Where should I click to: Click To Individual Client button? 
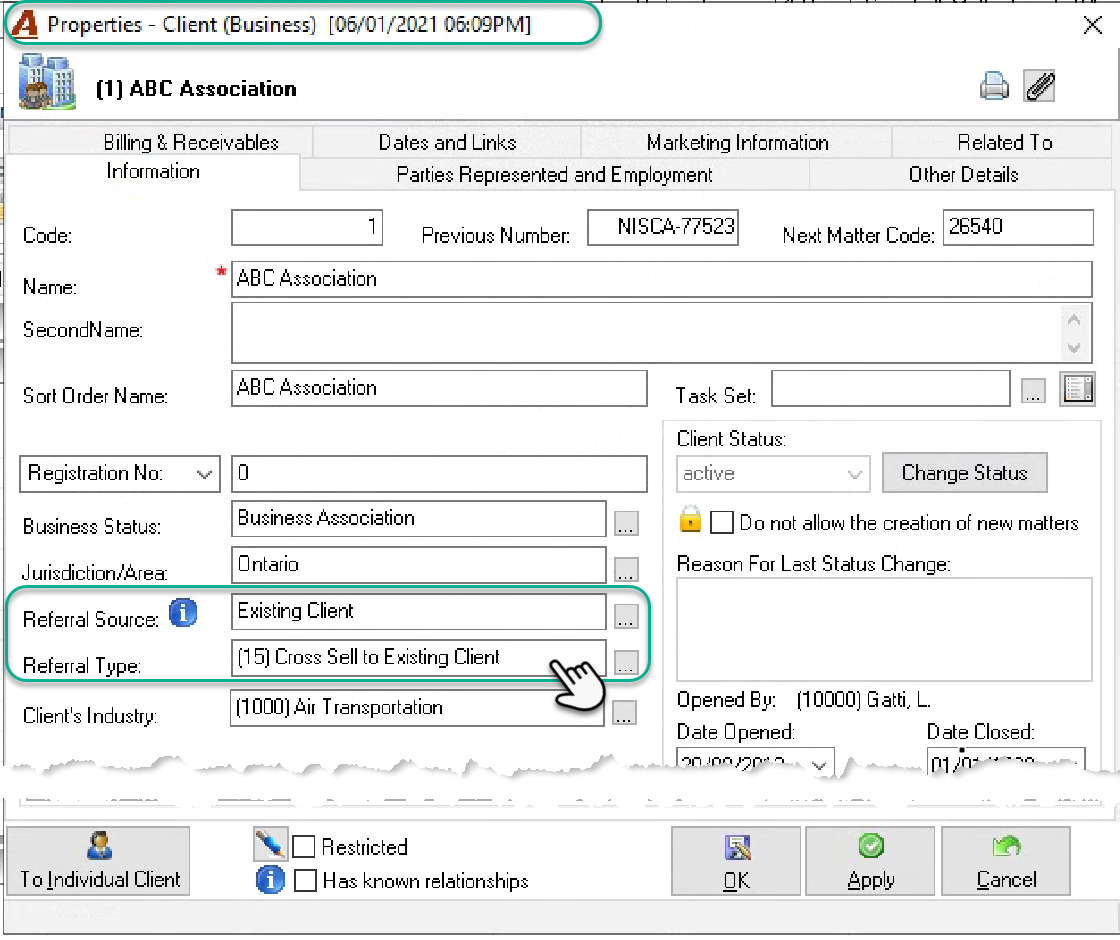(99, 861)
